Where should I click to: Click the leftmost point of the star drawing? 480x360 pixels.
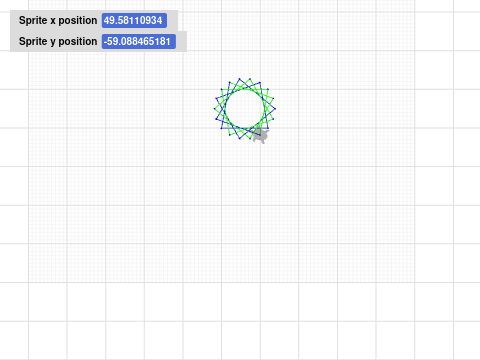click(x=214, y=109)
